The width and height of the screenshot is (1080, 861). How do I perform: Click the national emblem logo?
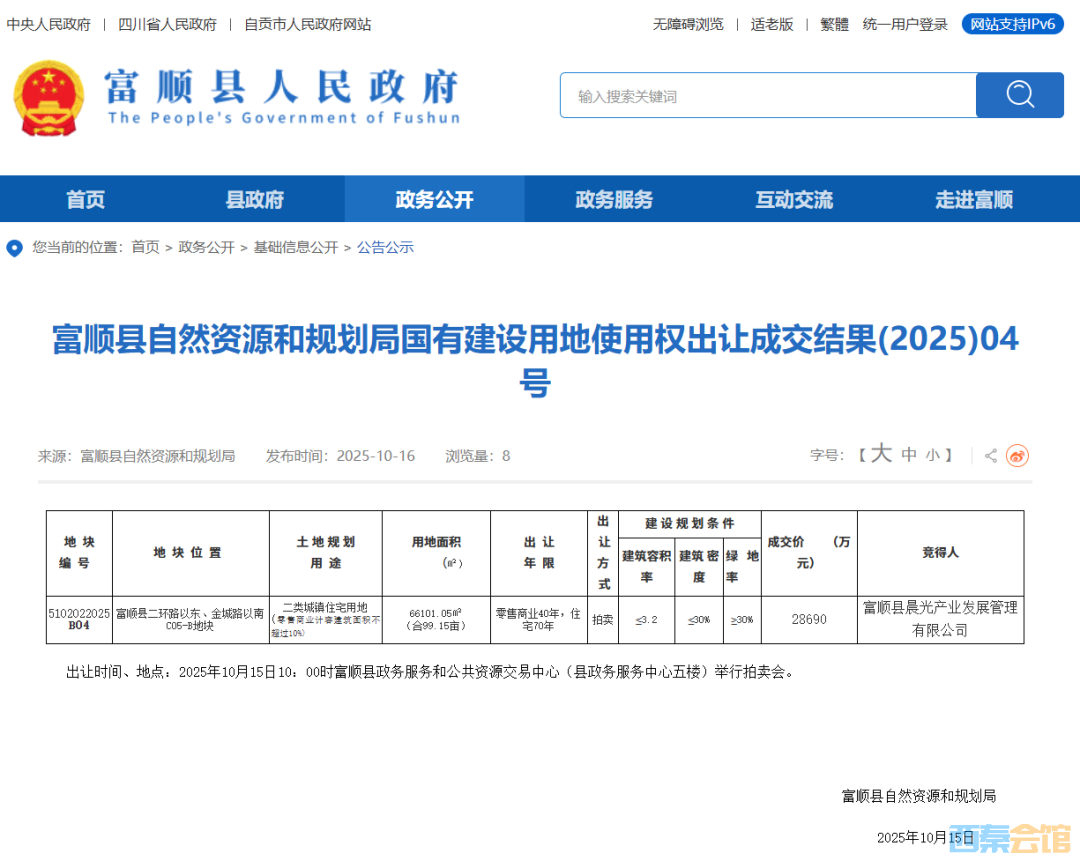49,98
